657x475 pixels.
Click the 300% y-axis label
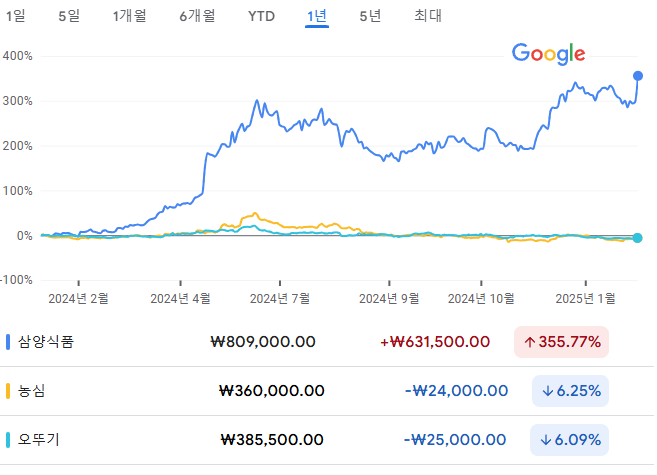coord(18,101)
